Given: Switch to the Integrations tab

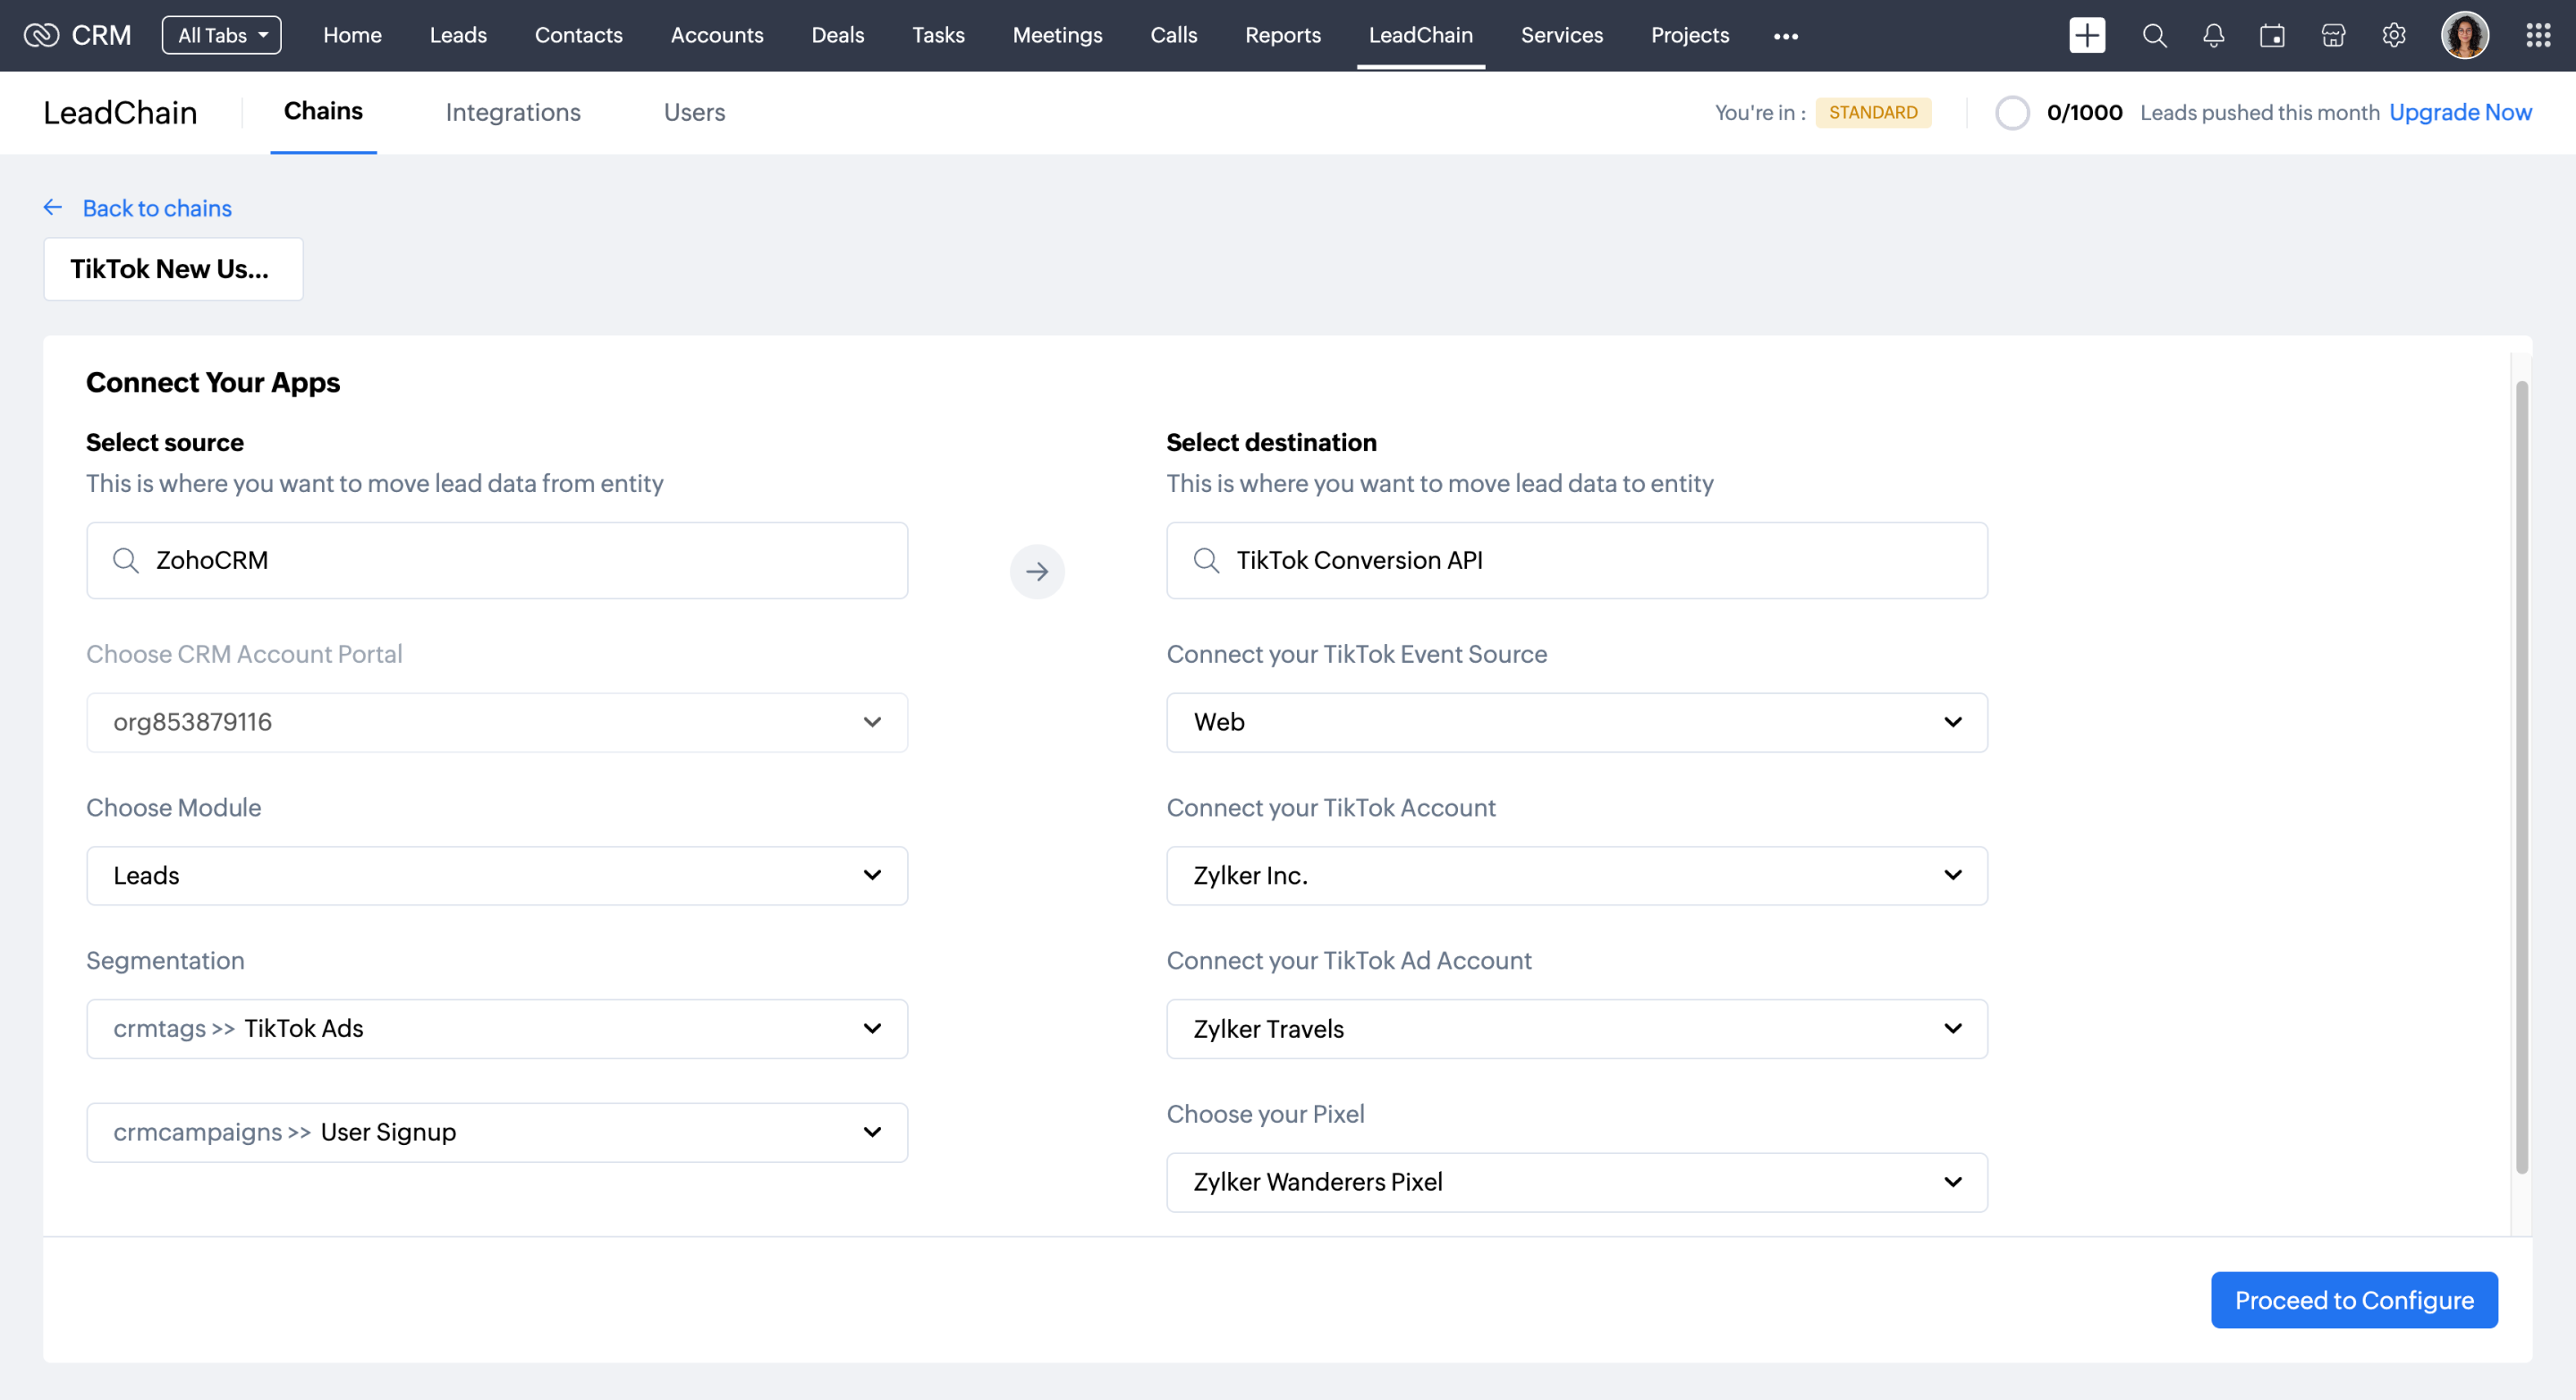Looking at the screenshot, I should [513, 112].
